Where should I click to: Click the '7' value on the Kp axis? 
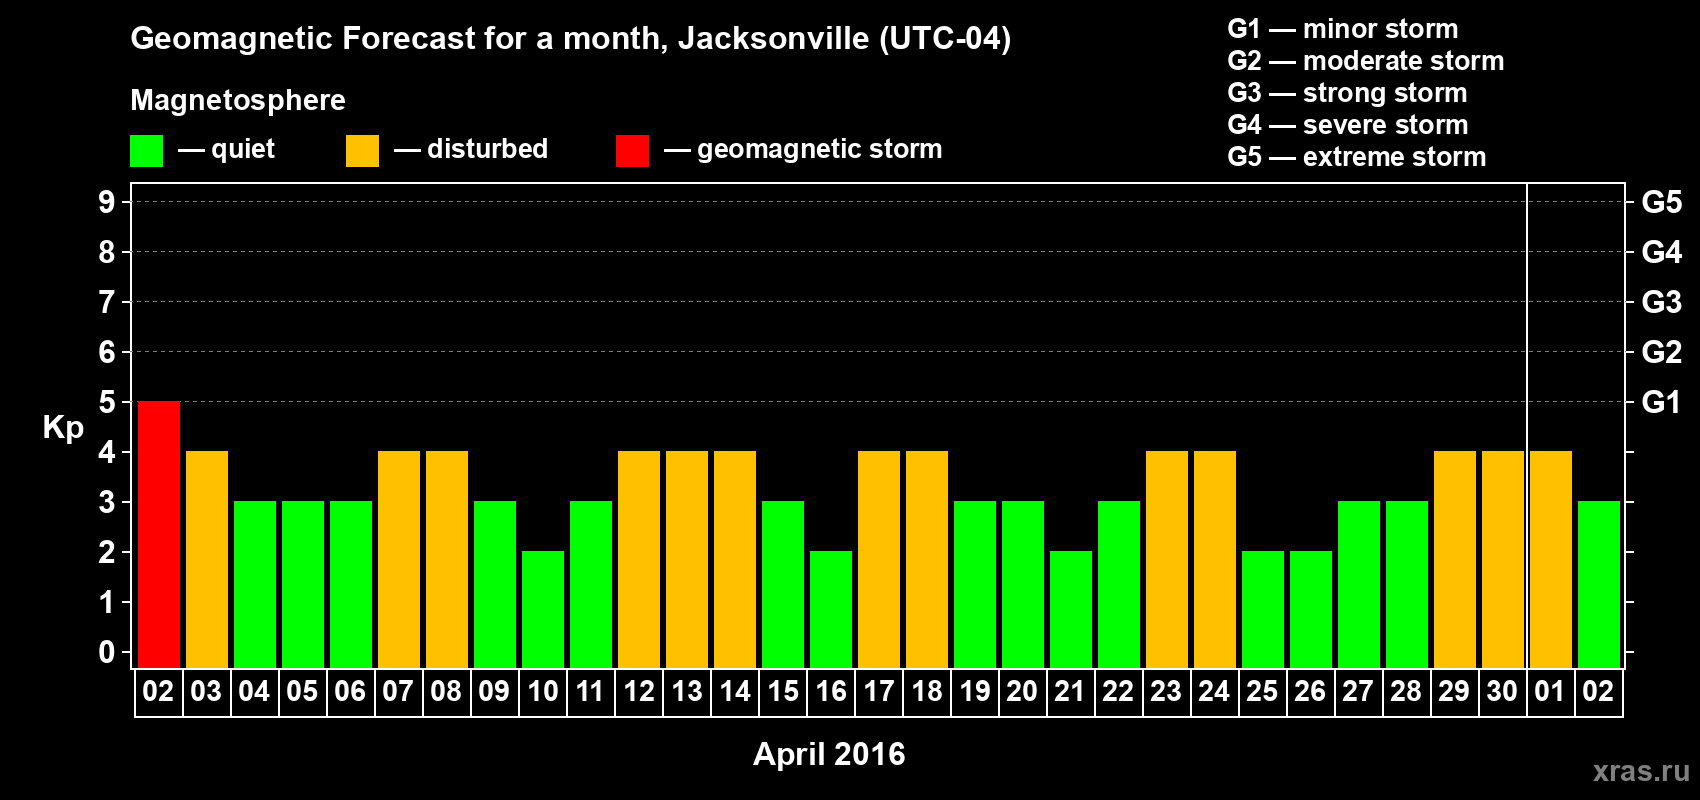107,302
